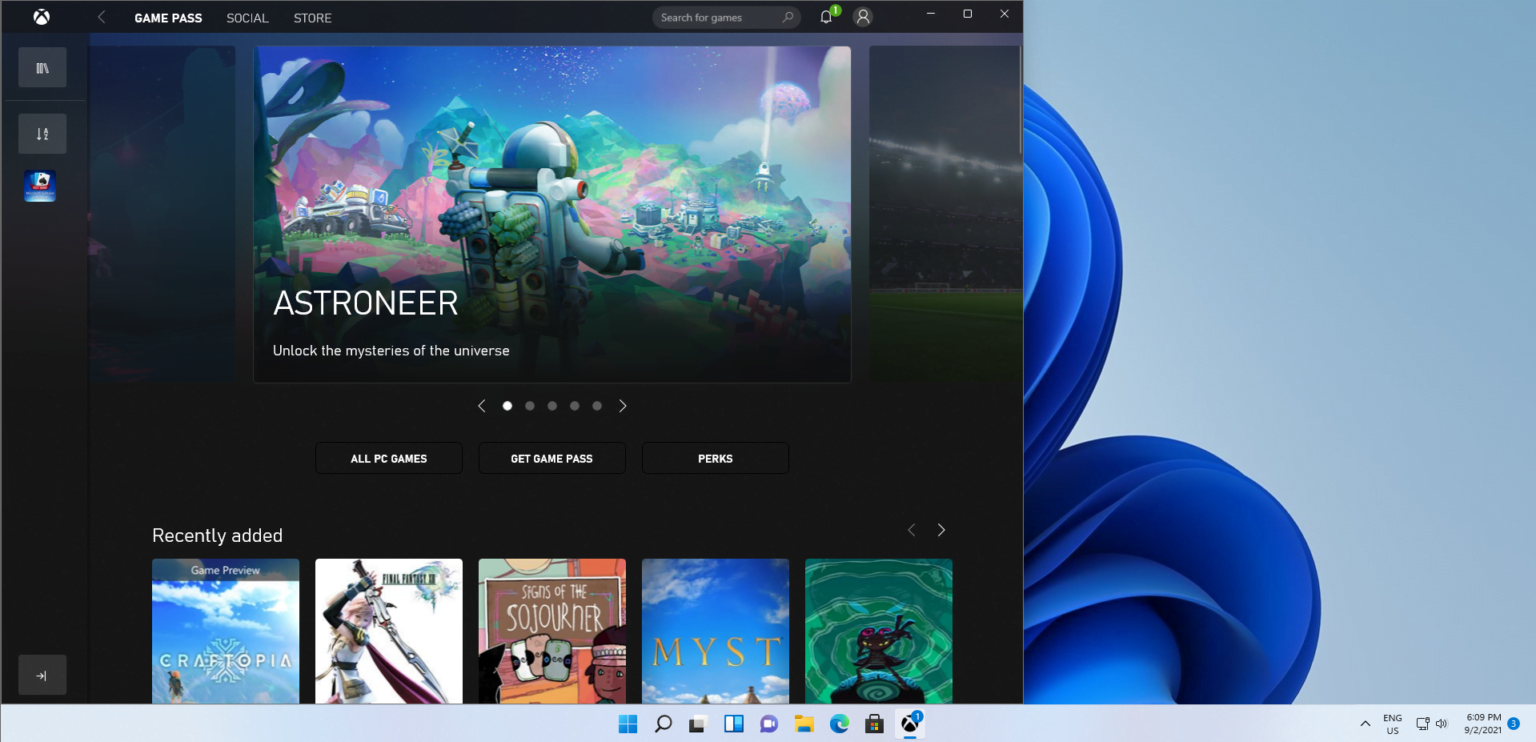Click the back navigation arrow
The height and width of the screenshot is (742, 1536).
100,17
